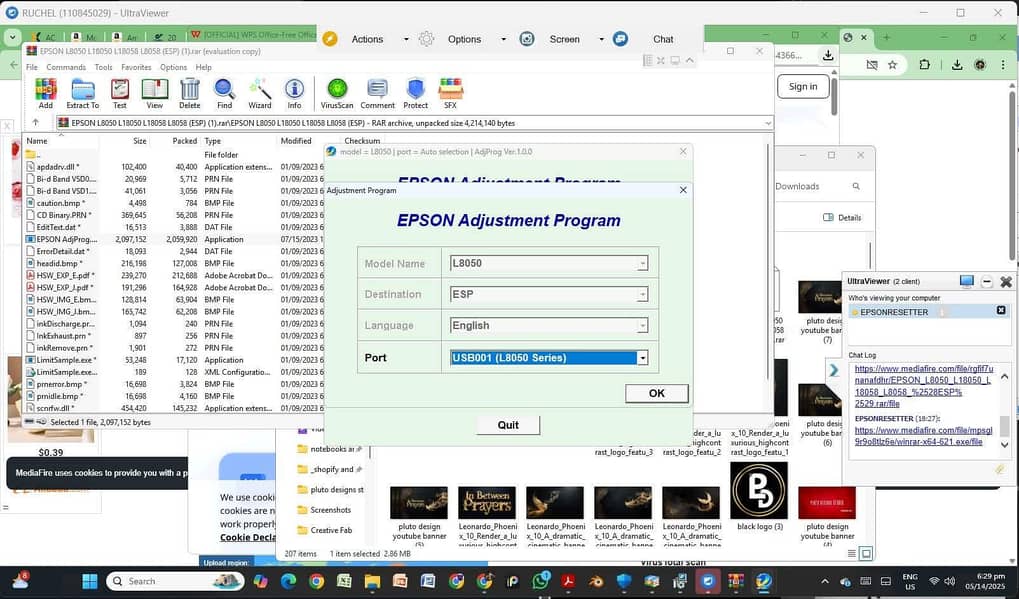Open the Port dropdown arrow
This screenshot has width=1019, height=599.
pos(643,358)
